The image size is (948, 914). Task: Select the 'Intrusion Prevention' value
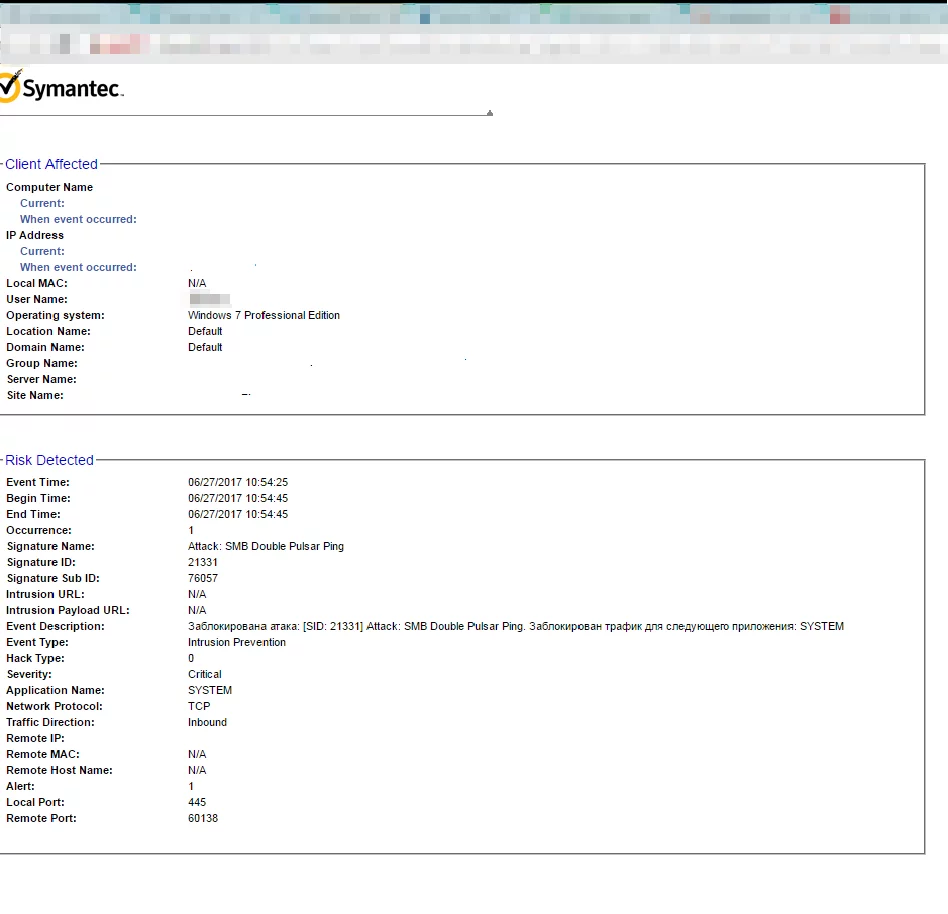pyautogui.click(x=237, y=643)
